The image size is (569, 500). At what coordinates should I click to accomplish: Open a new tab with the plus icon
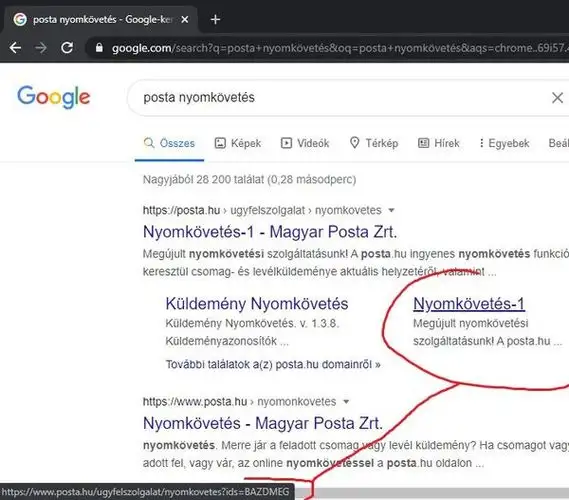(x=215, y=19)
